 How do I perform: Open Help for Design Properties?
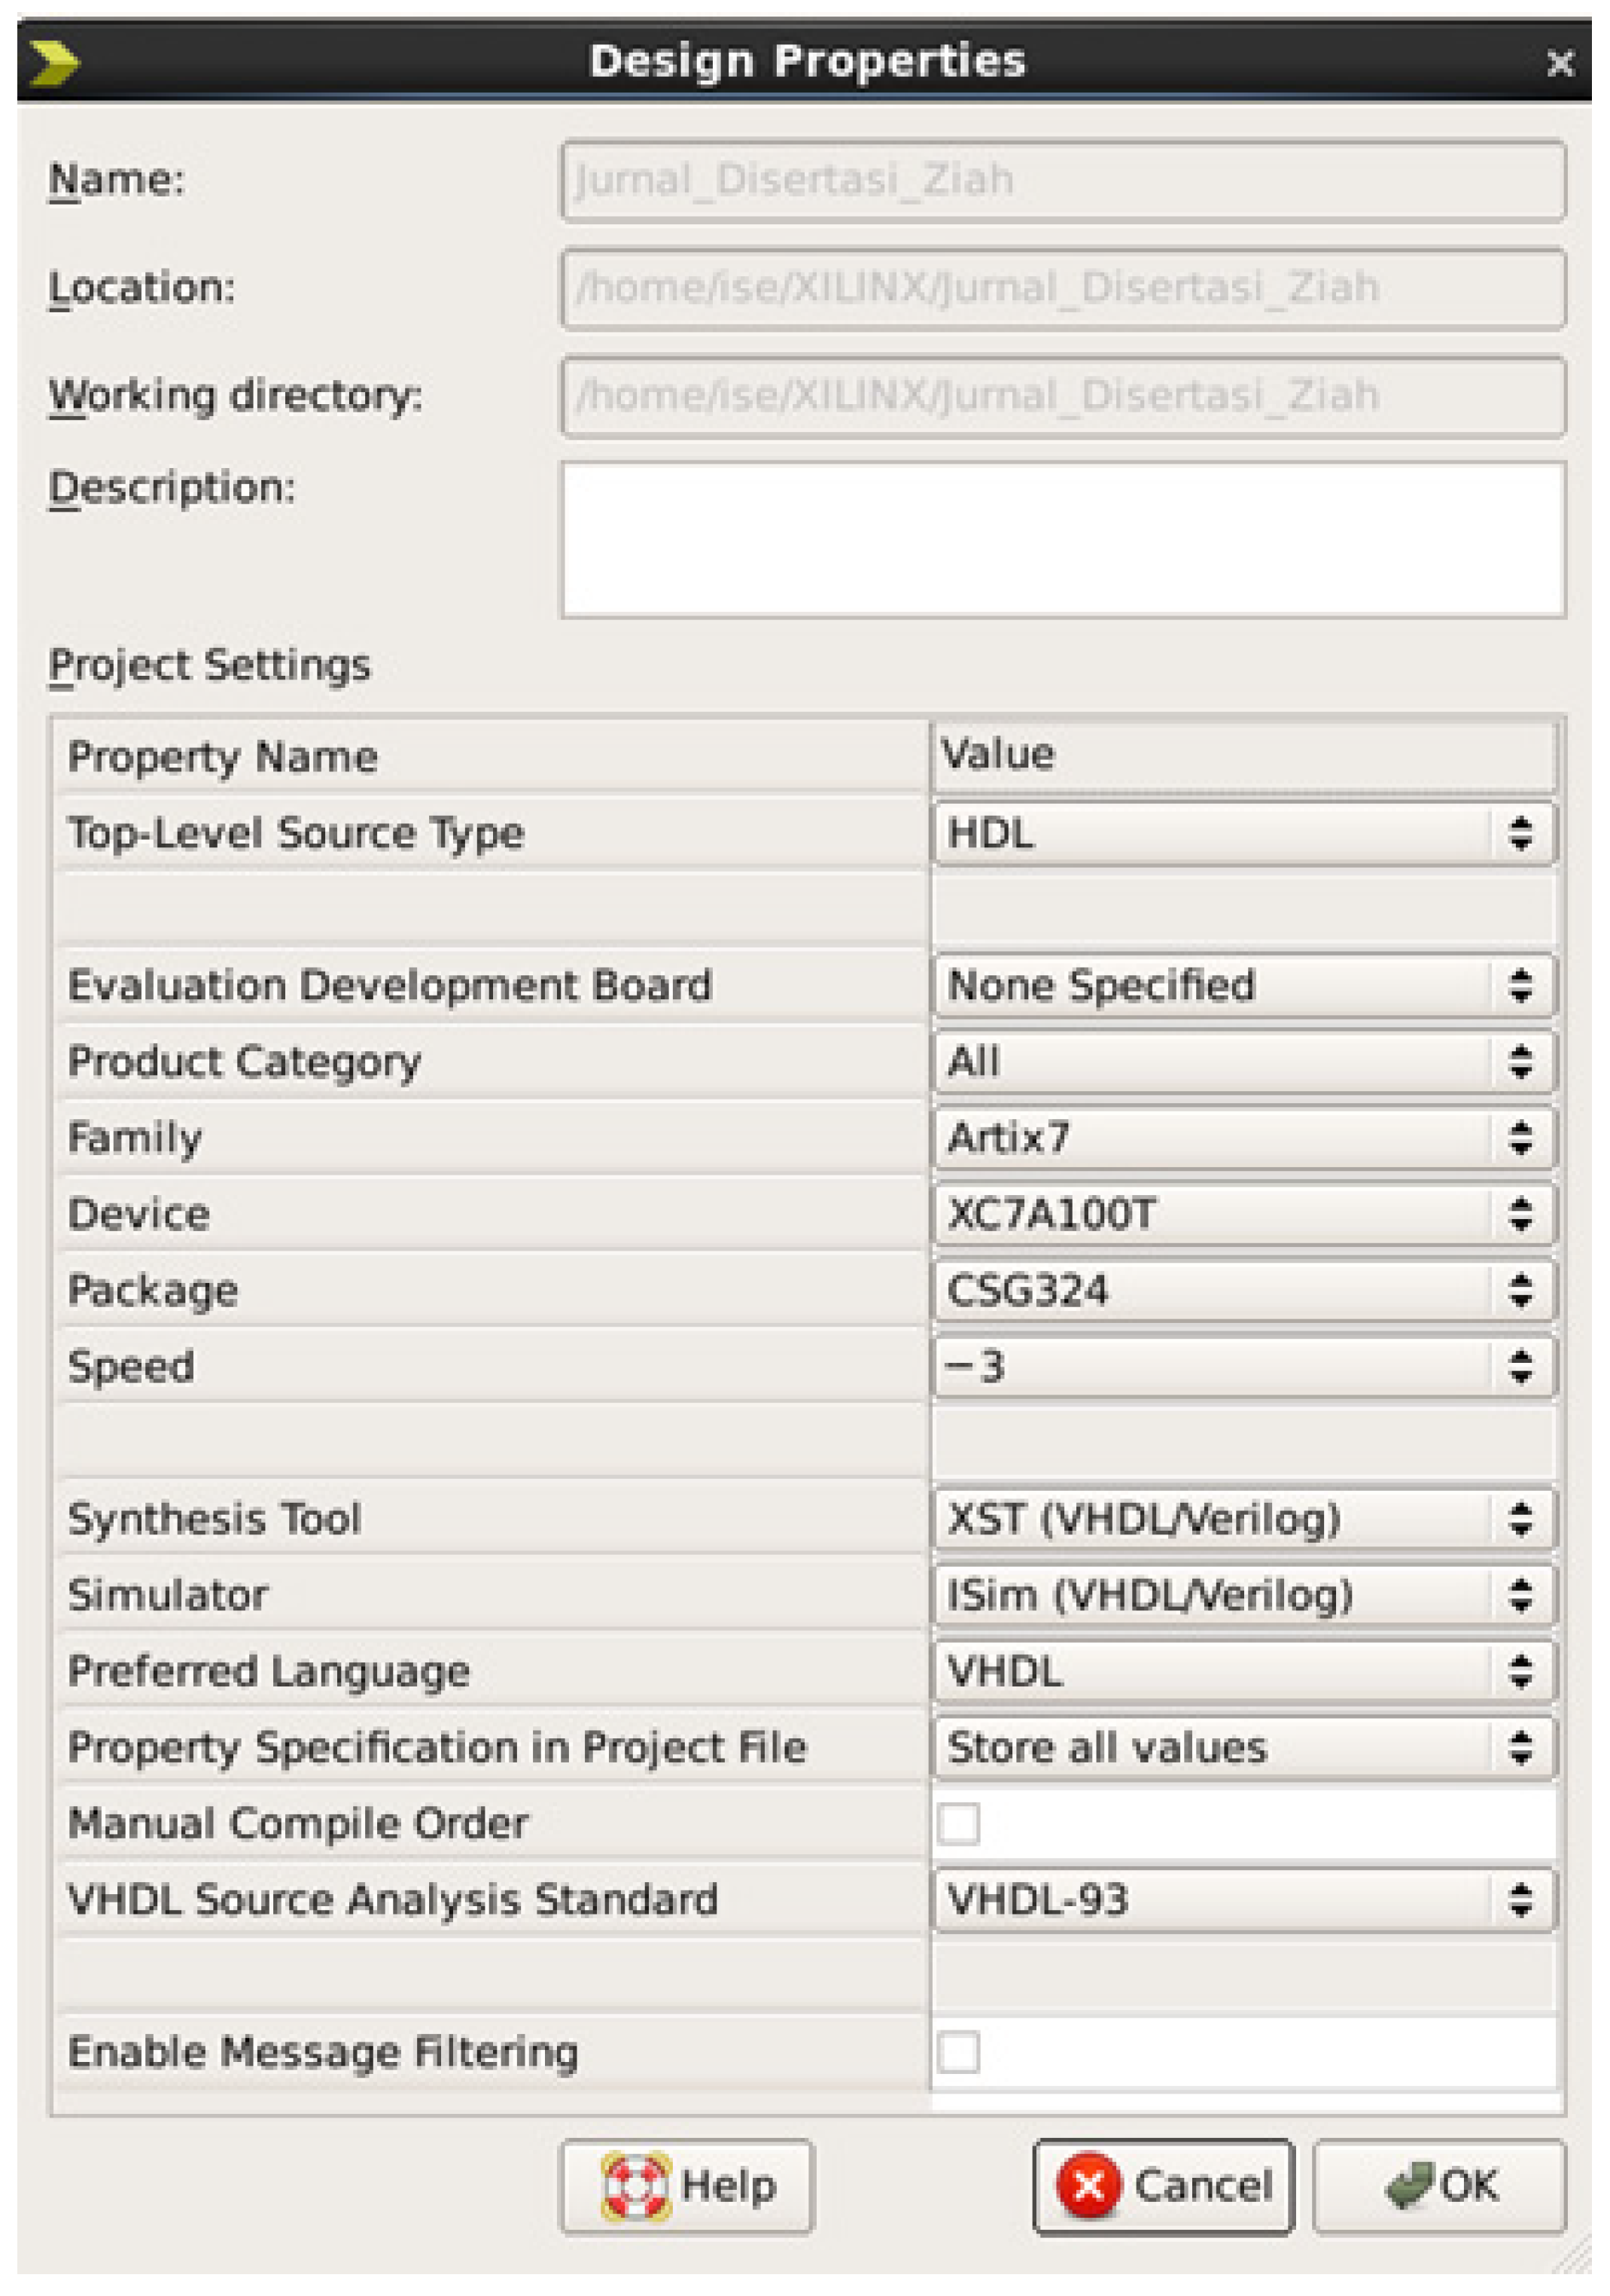pyautogui.click(x=687, y=2186)
